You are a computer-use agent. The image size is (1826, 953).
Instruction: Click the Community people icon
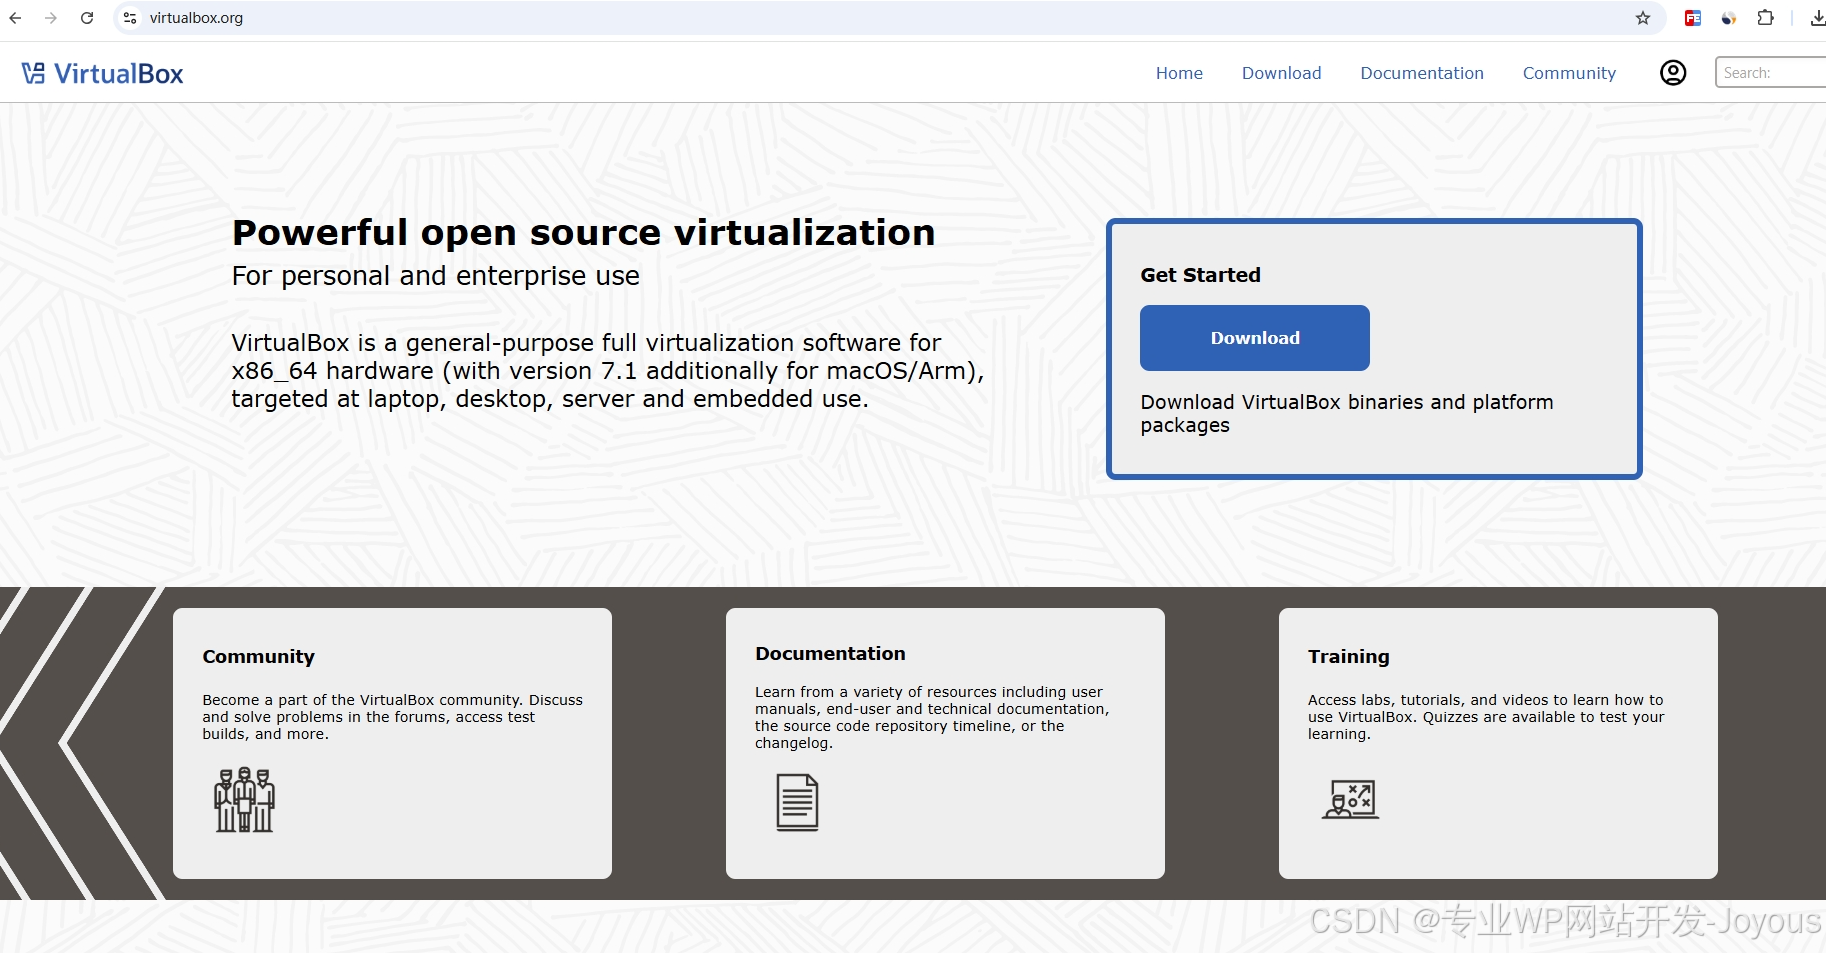pos(244,800)
